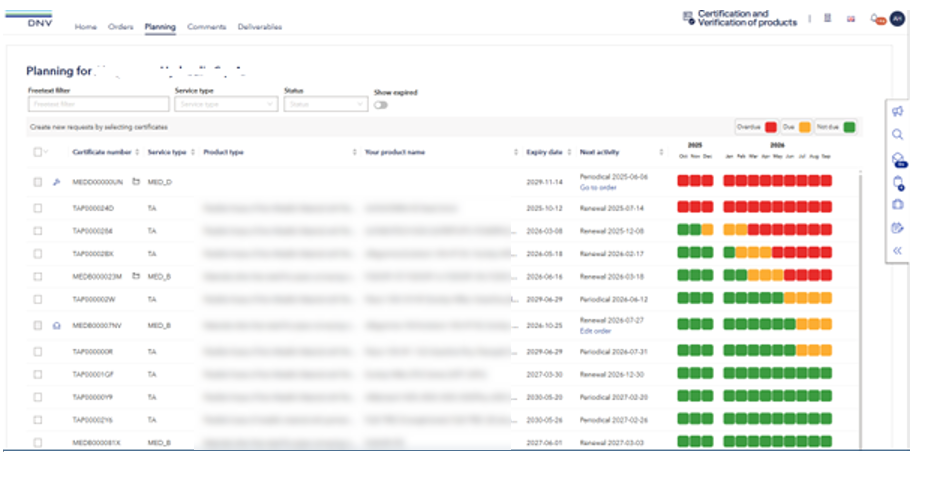The image size is (941, 477).
Task: Click the Edit order link
Action: (595, 331)
